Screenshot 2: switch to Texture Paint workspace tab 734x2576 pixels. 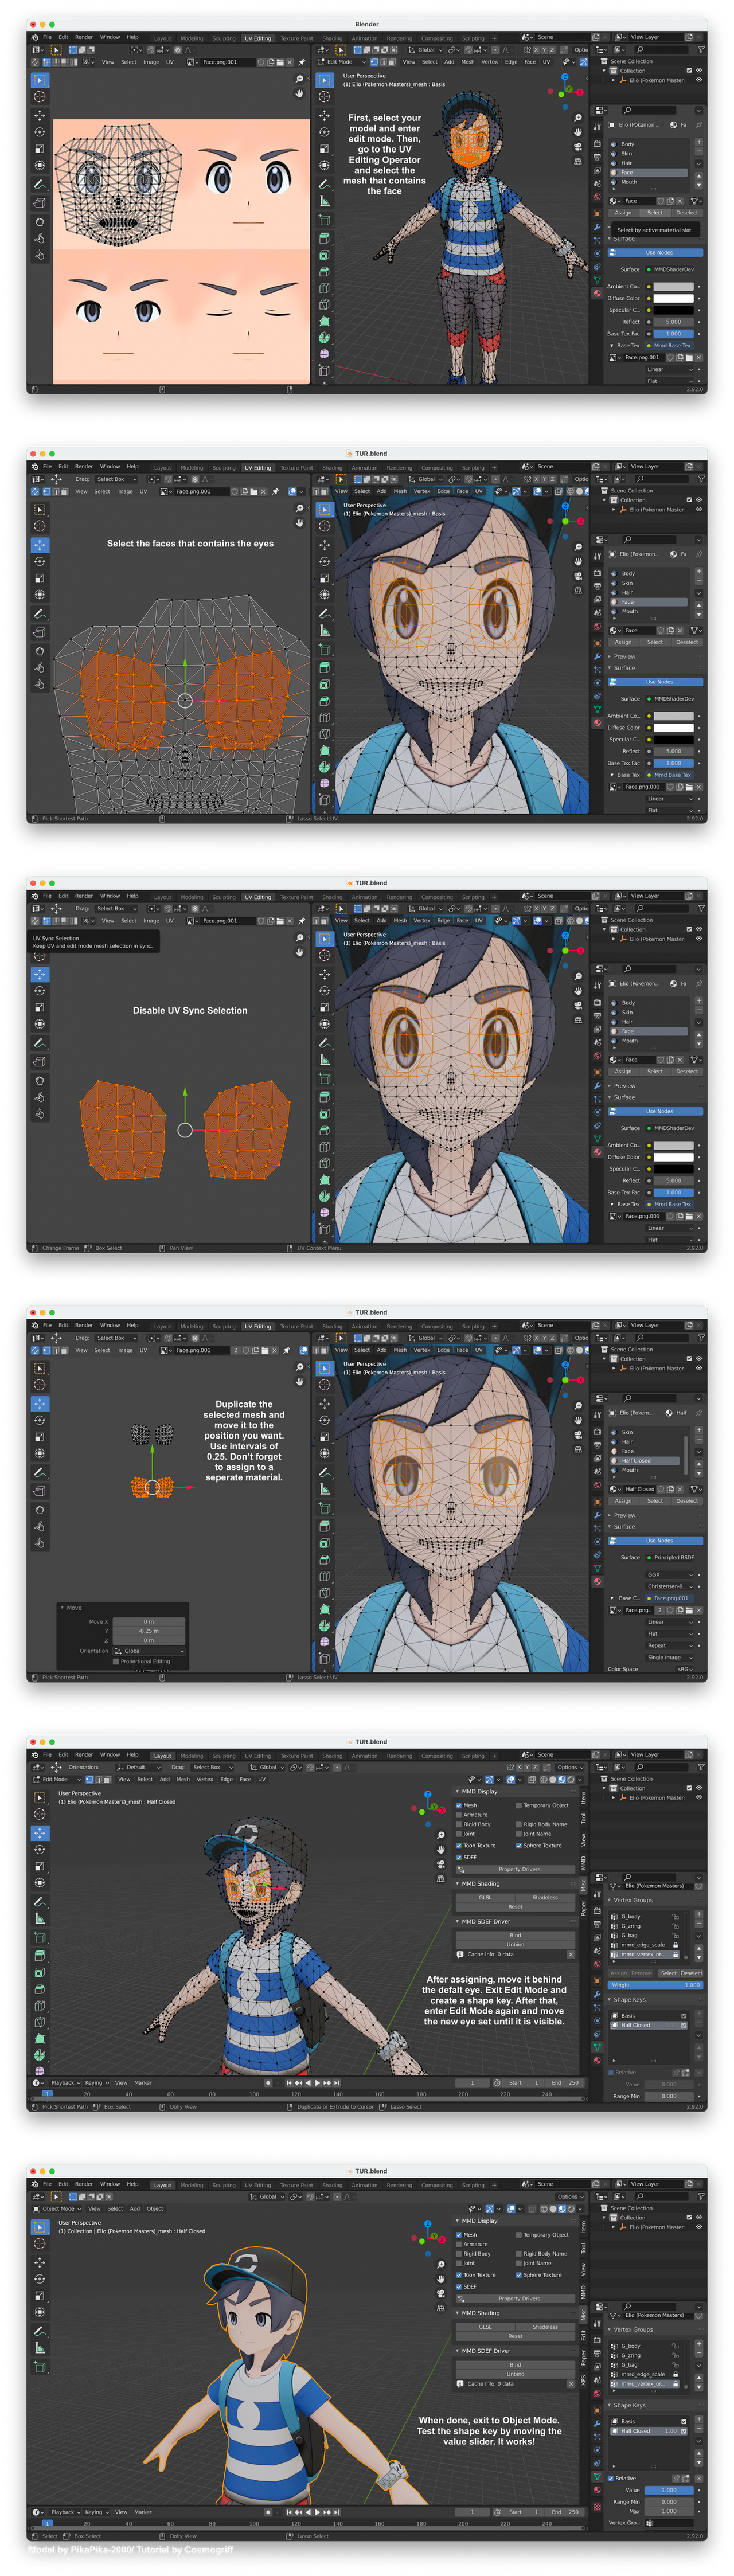click(296, 467)
